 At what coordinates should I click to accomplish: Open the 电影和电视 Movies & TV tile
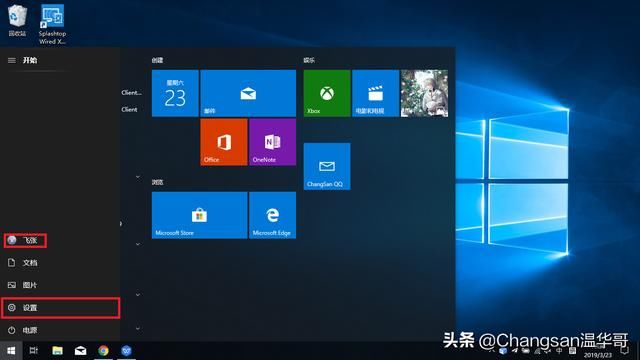[x=376, y=93]
